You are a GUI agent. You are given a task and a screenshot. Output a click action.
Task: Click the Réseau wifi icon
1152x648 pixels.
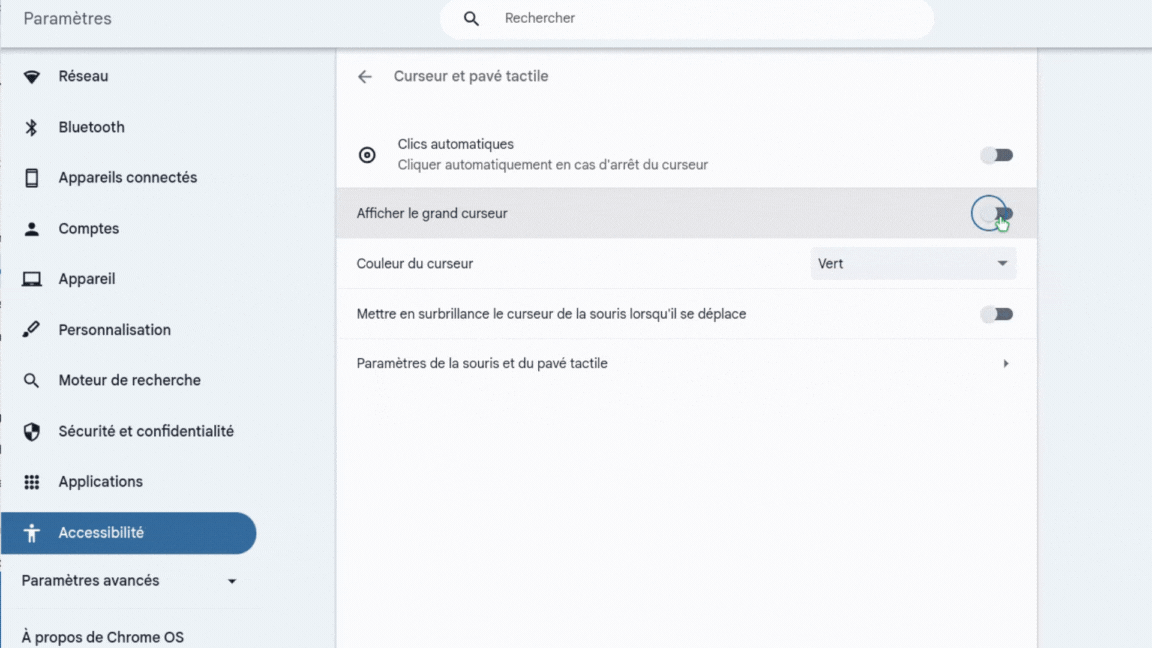point(32,77)
